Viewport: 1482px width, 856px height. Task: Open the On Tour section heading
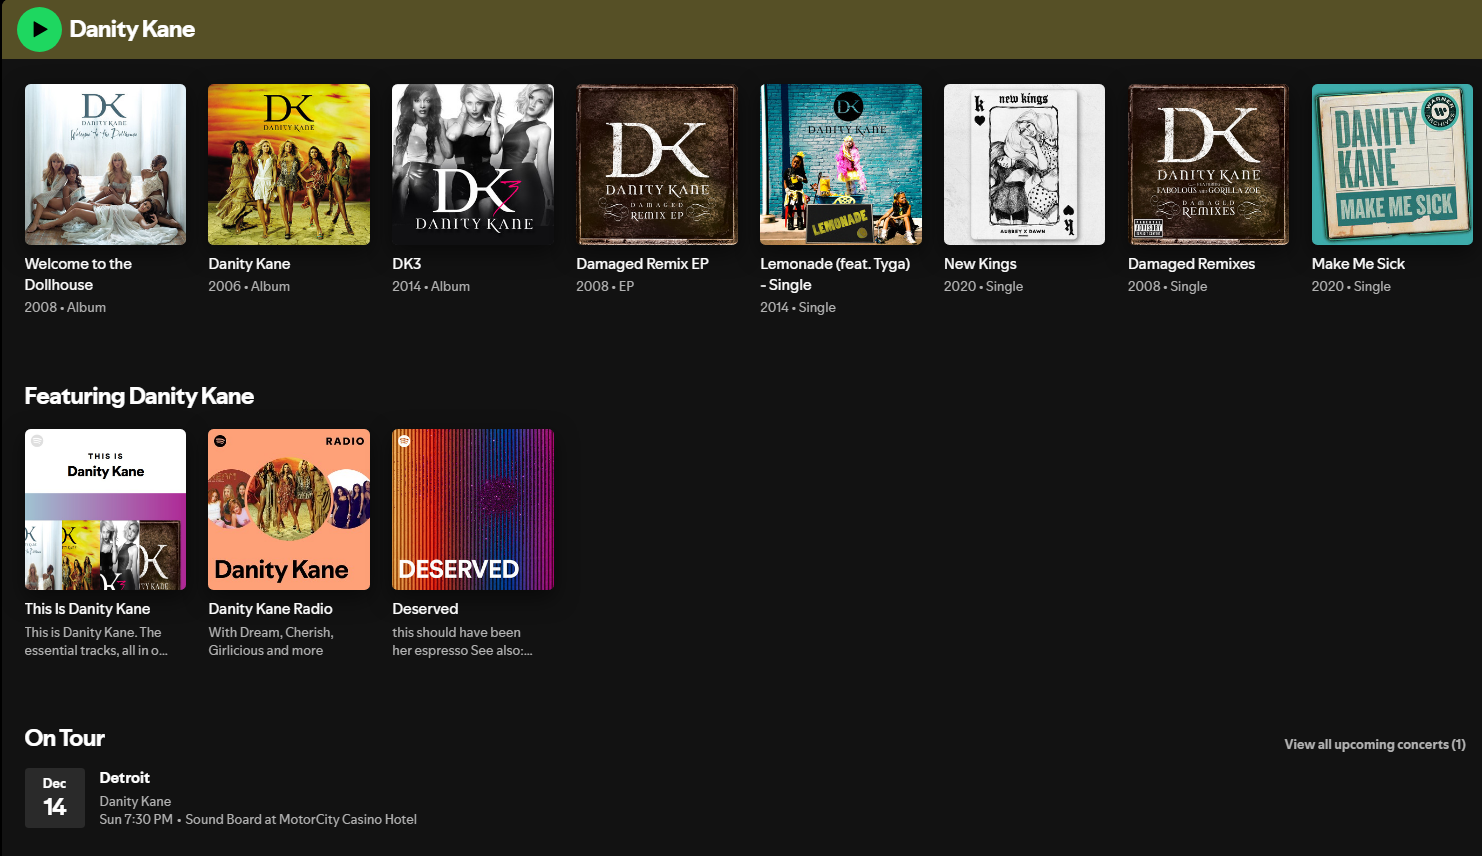pos(65,738)
